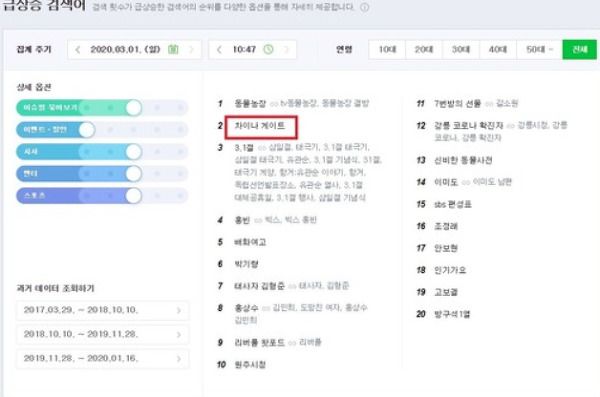Open rank 18 keyword 인기가요
The width and height of the screenshot is (600, 397).
[x=450, y=270]
